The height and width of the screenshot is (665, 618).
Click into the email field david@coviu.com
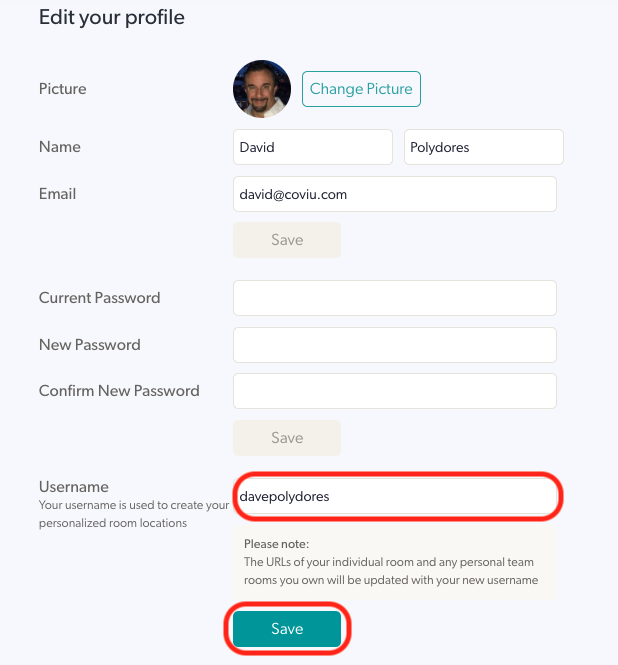394,194
